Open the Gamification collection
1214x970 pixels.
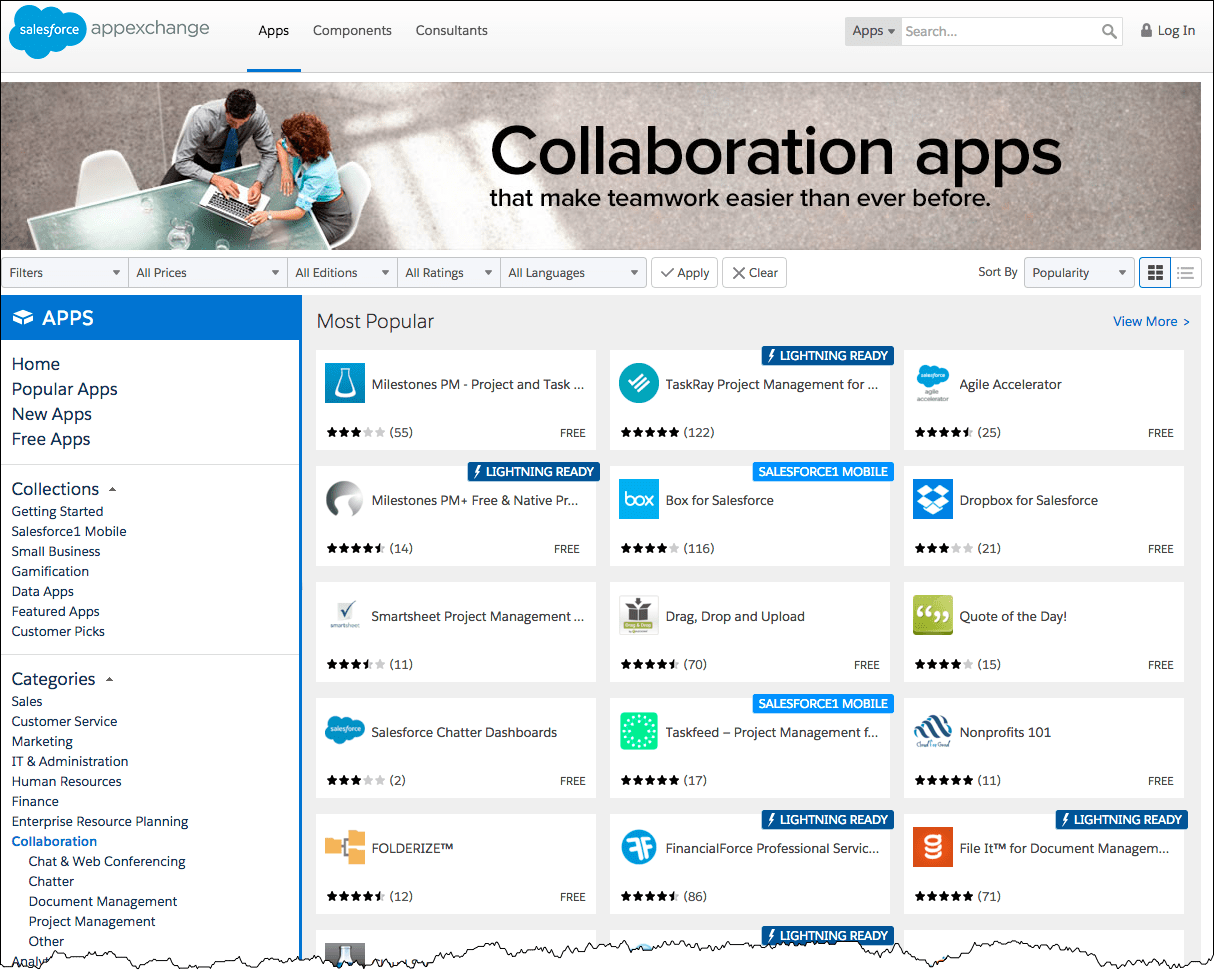coord(50,571)
